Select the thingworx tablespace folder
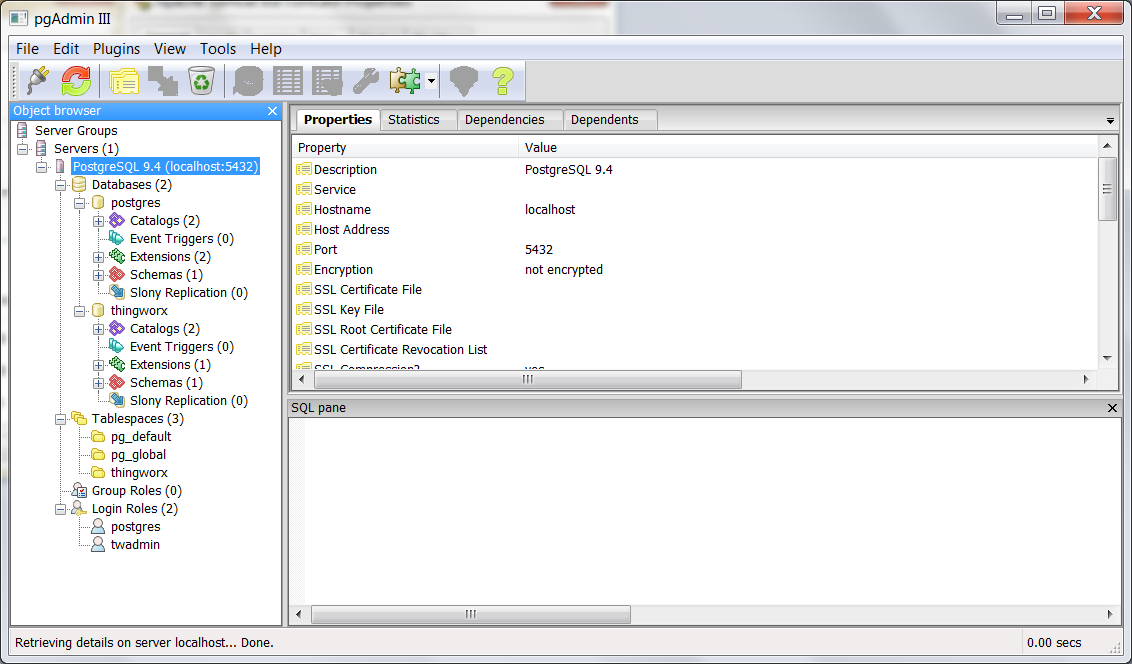Screen dimensions: 1132x664 click(x=139, y=473)
